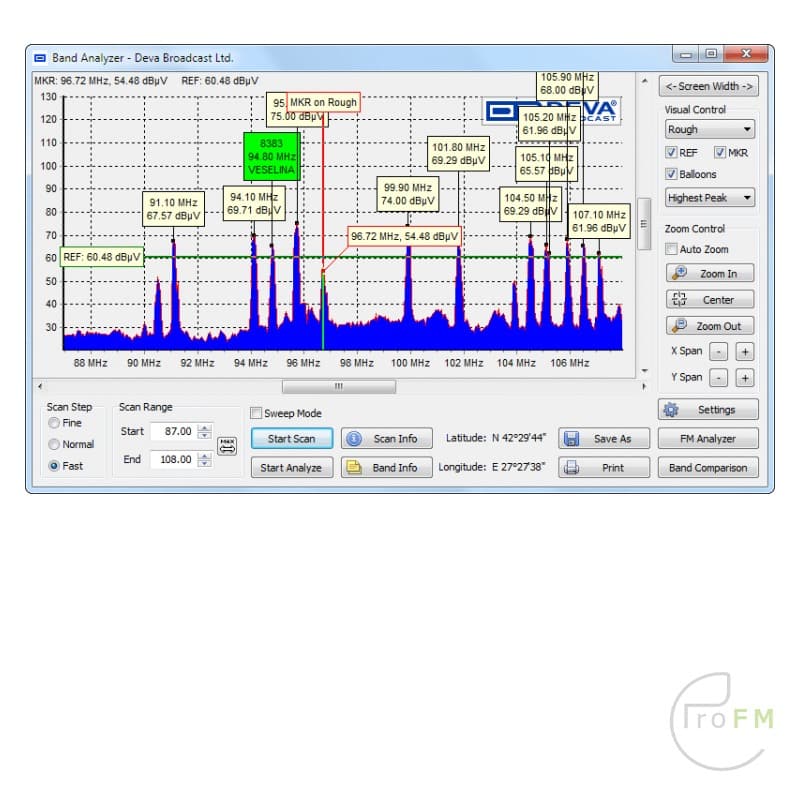
Task: Open Settings with the gear button
Action: tap(707, 409)
